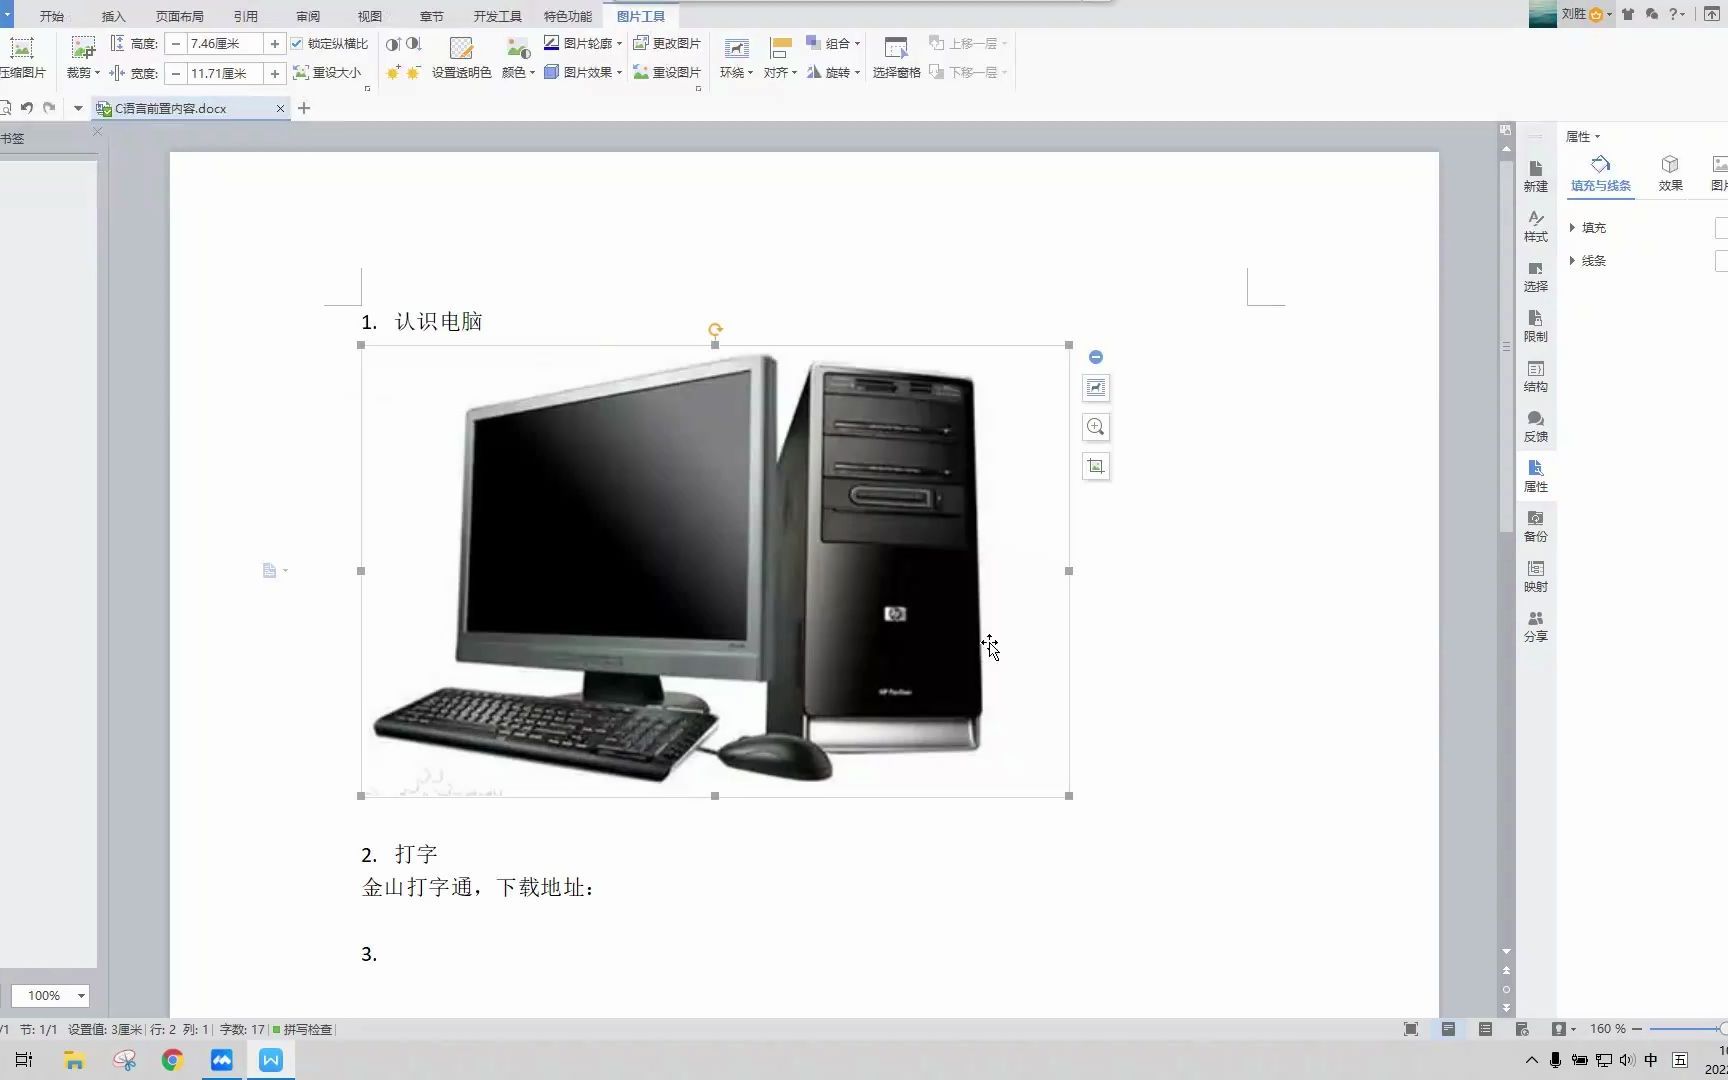Click the layout options icon beside image

pyautogui.click(x=1096, y=388)
